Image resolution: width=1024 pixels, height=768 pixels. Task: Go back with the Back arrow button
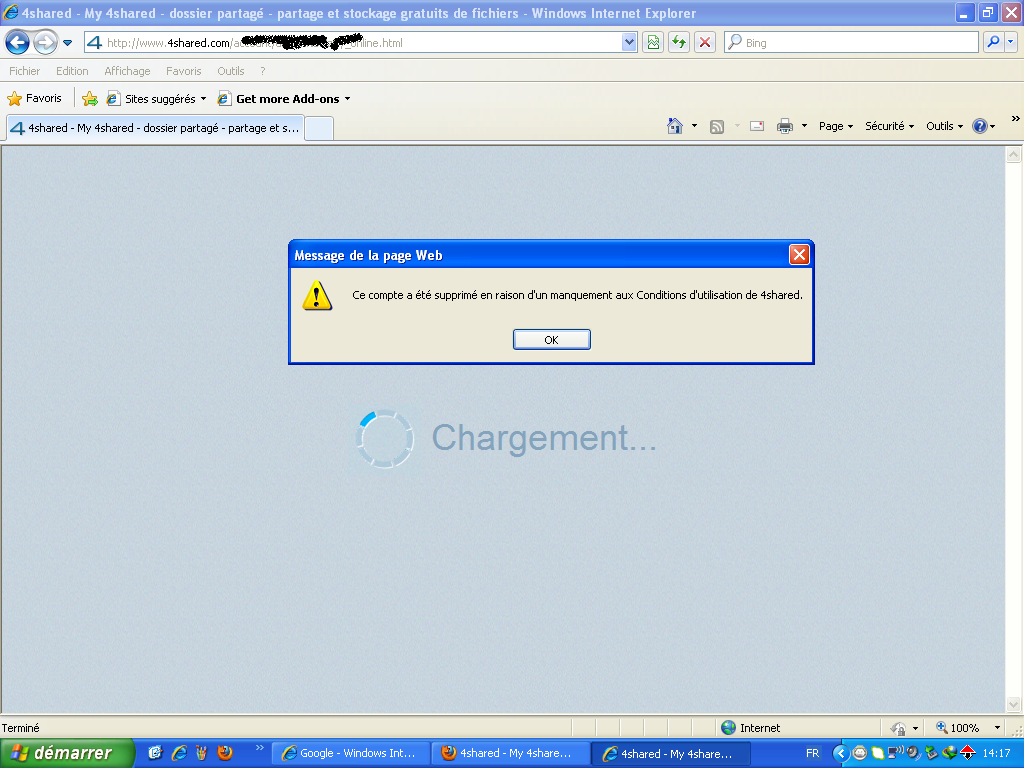[x=18, y=43]
